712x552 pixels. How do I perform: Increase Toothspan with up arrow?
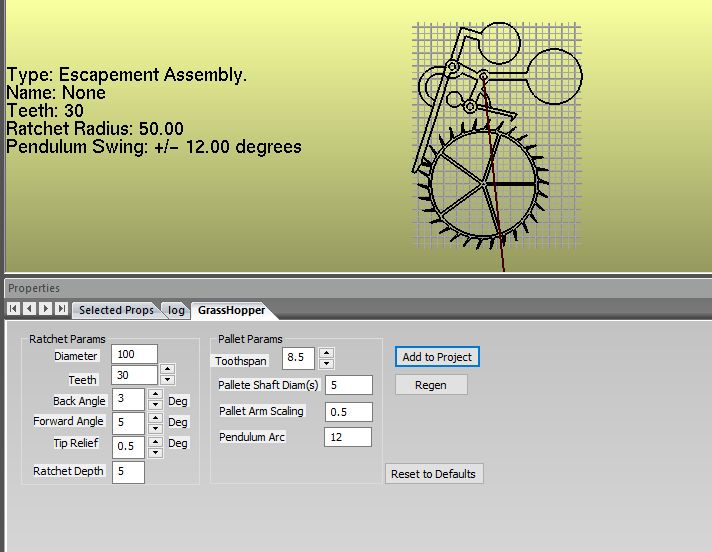pos(326,352)
